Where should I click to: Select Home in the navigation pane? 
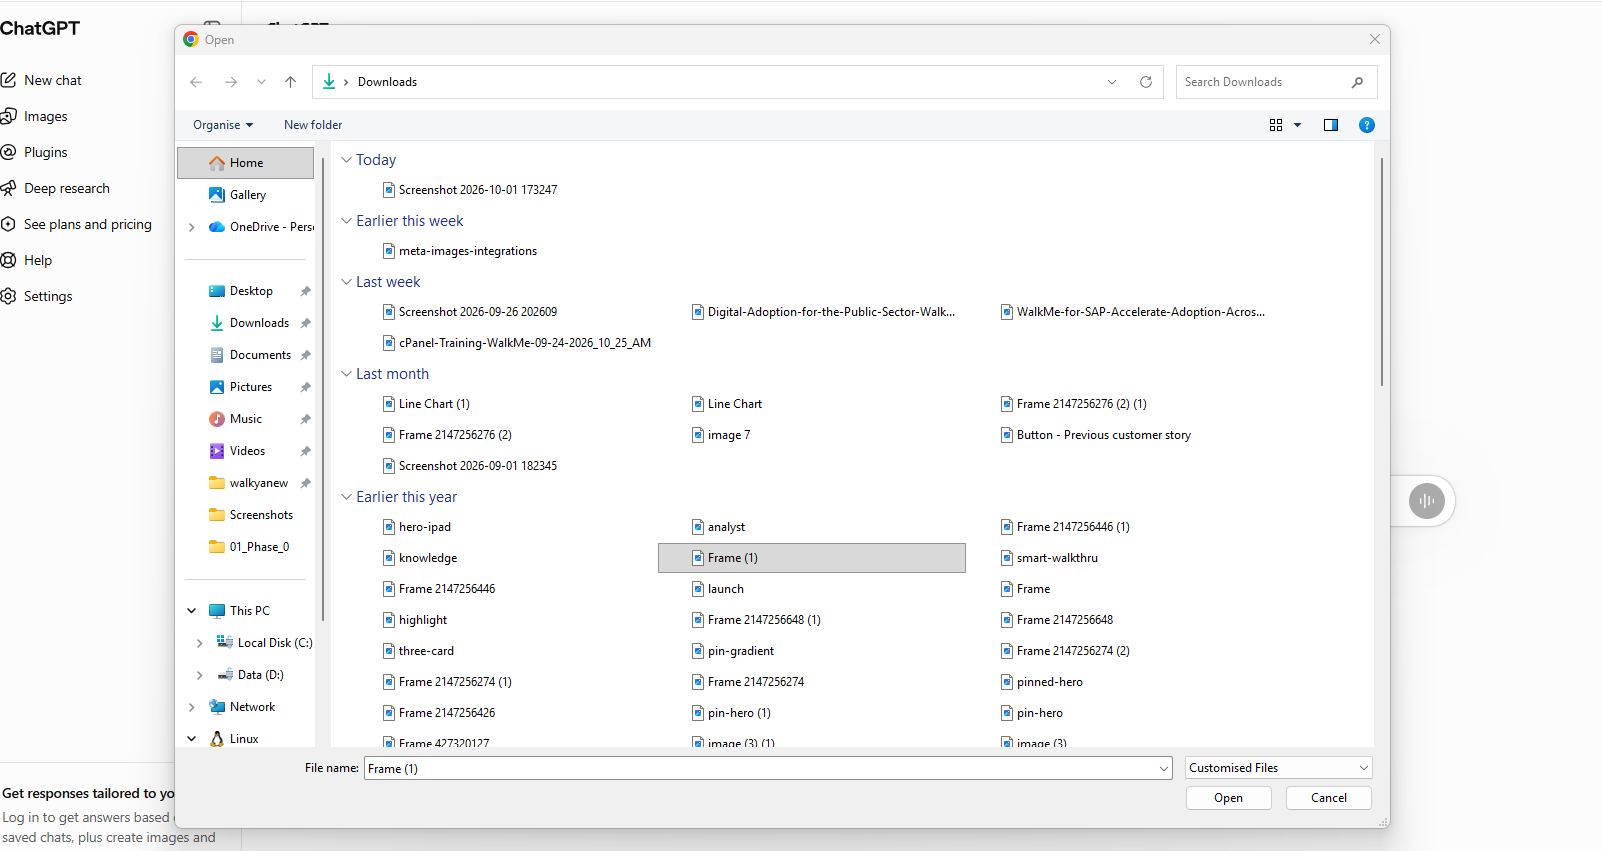245,163
